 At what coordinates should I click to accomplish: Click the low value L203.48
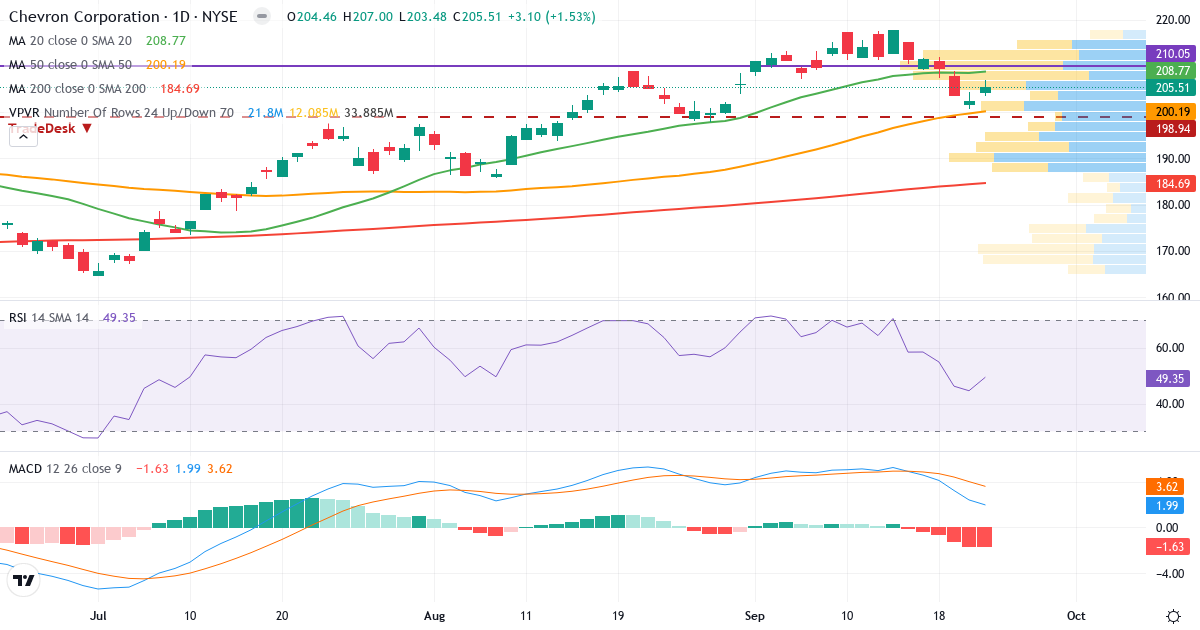pos(422,17)
